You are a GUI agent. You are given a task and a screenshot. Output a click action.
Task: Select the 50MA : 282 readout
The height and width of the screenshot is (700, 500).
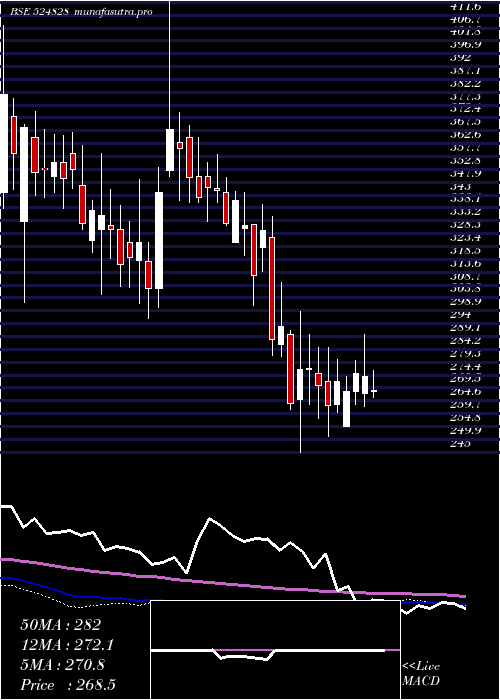[x=61, y=625]
